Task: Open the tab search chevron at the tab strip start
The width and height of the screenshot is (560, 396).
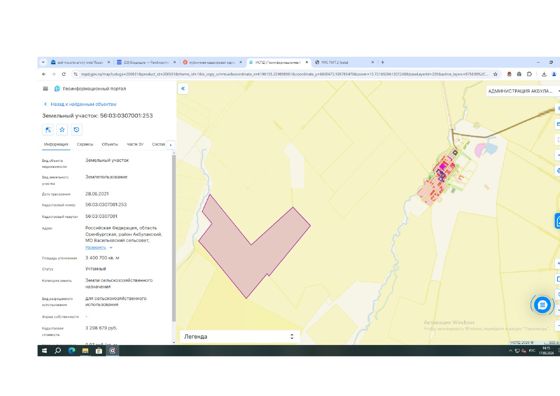Action: 43,62
